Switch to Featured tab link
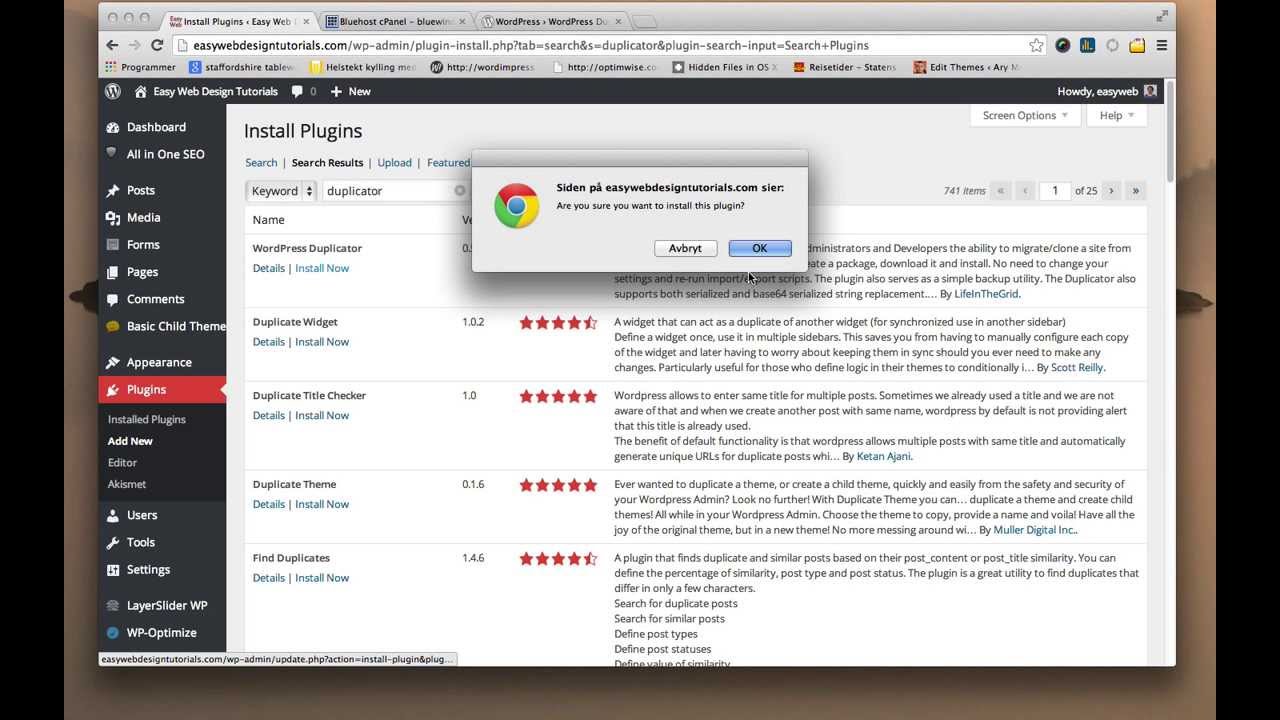 pyautogui.click(x=448, y=162)
